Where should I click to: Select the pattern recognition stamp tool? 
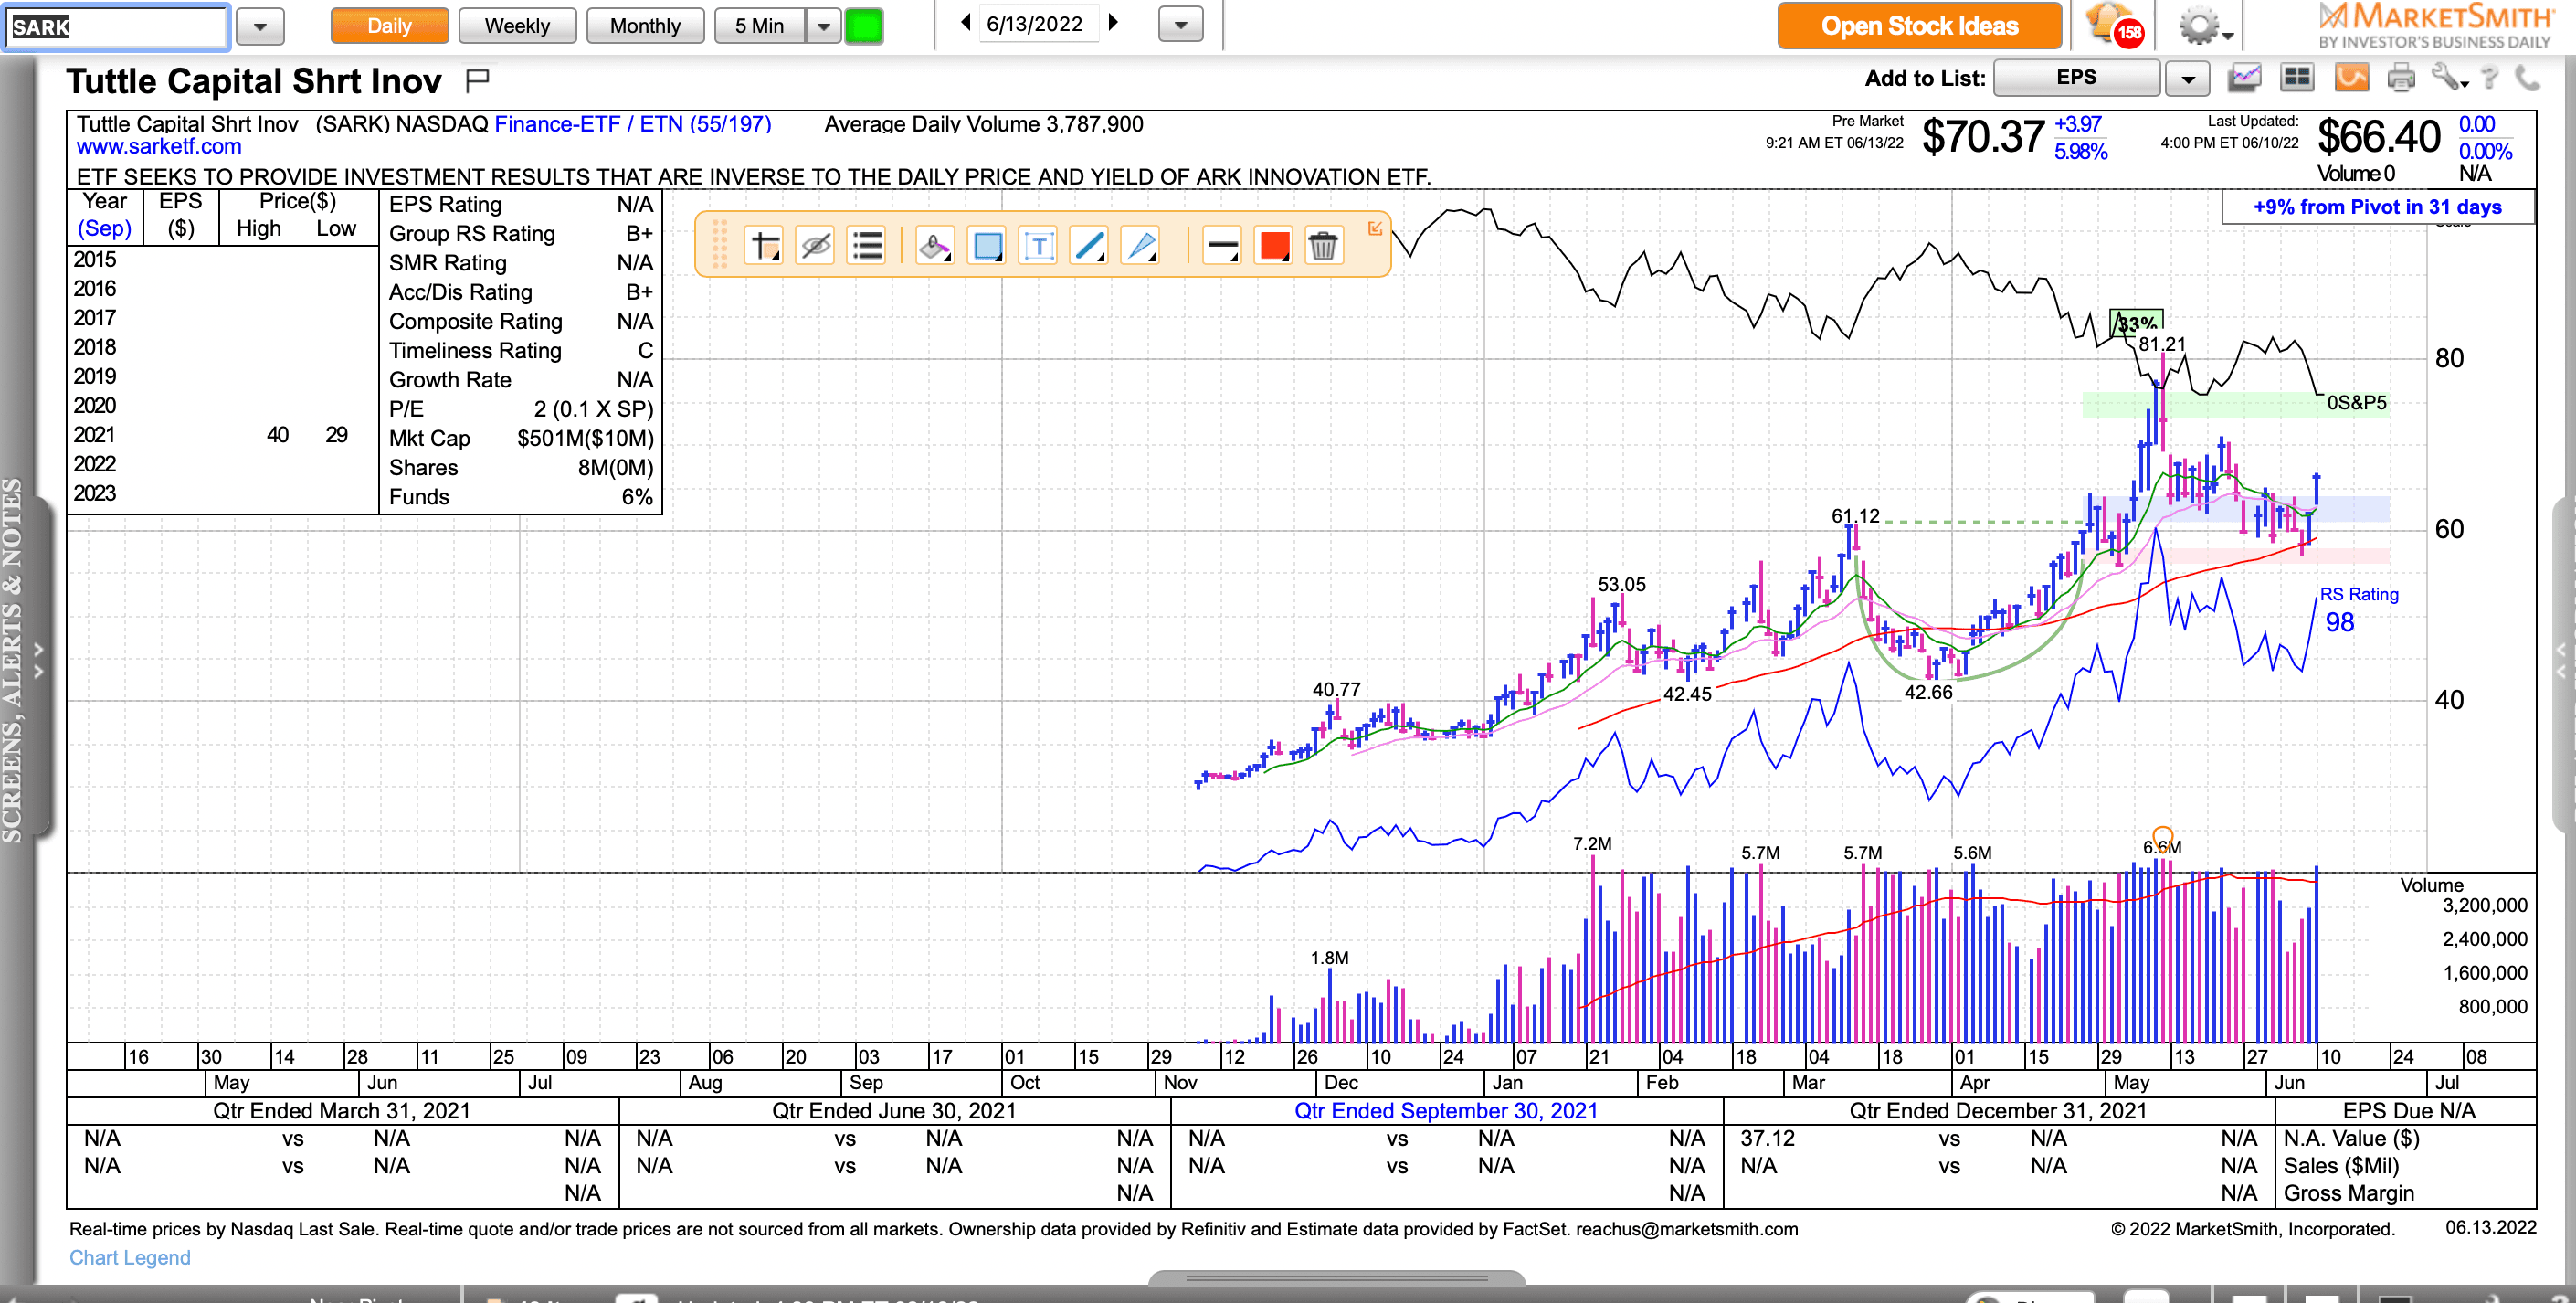tap(935, 246)
